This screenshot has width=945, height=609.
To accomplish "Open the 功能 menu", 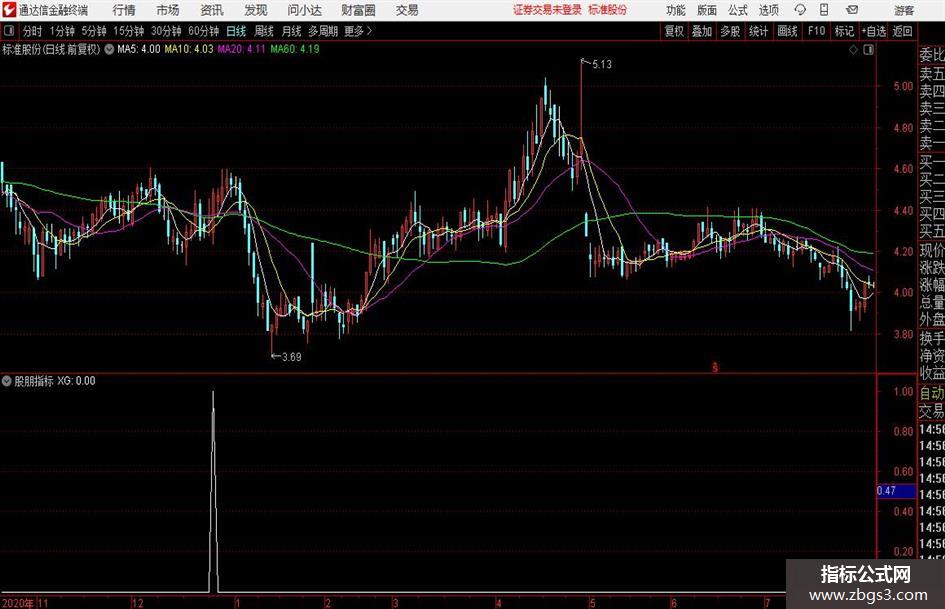I will pos(676,10).
